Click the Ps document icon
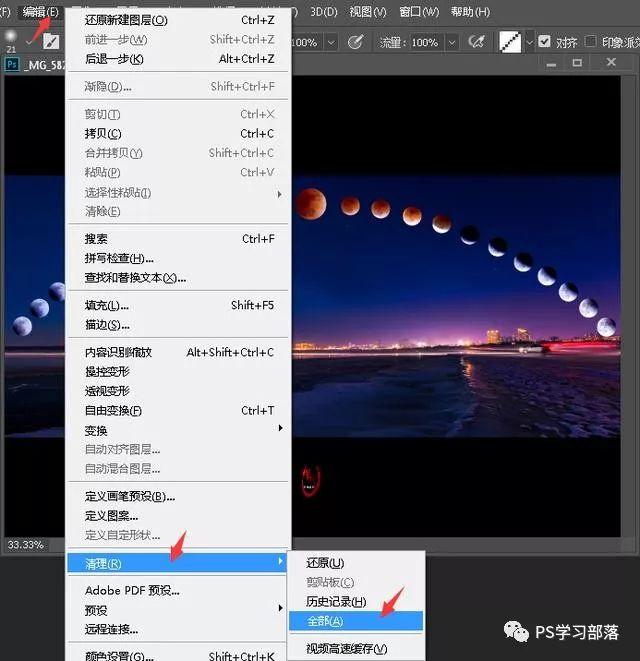Screen dimensions: 640x661 point(12,64)
